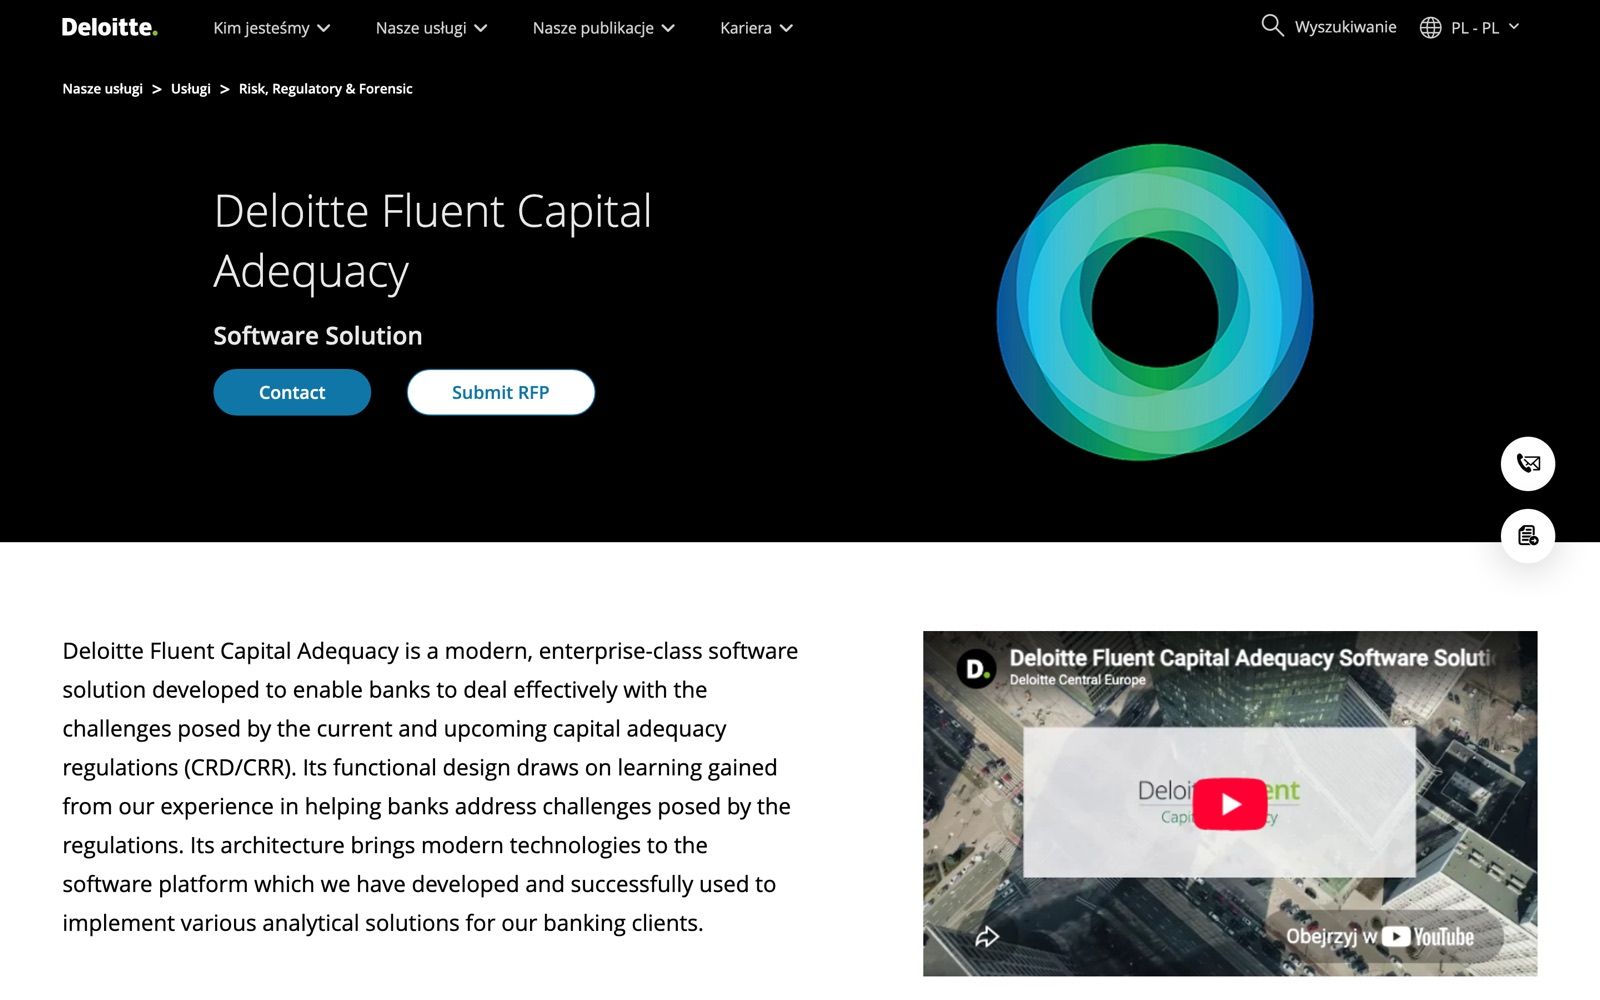The width and height of the screenshot is (1600, 1000).
Task: Click the globe language icon
Action: point(1431,28)
